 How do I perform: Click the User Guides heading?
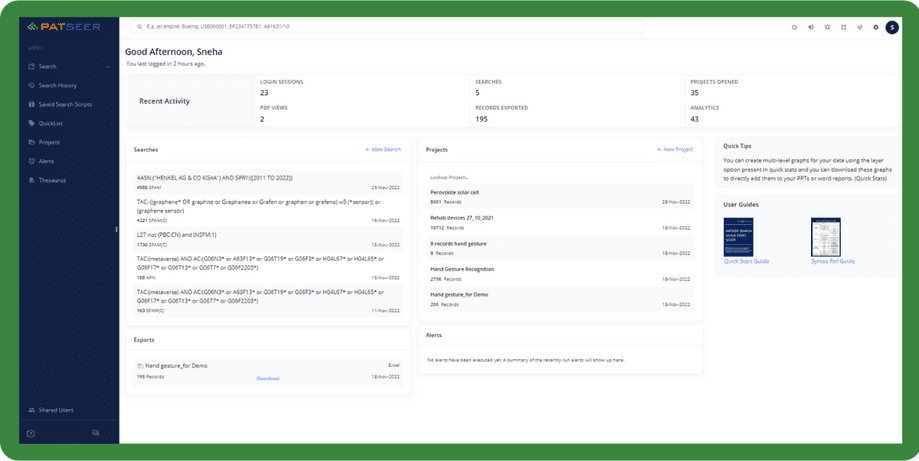[741, 205]
